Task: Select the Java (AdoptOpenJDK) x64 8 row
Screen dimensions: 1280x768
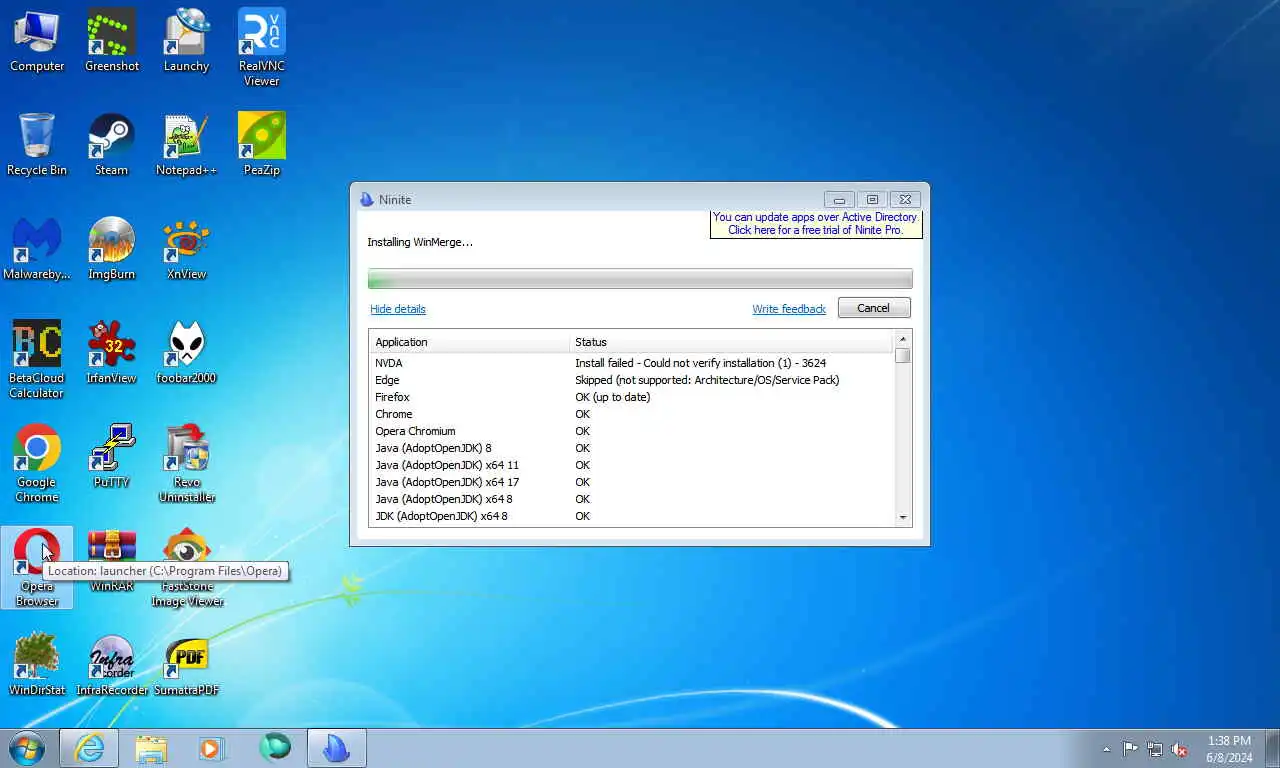Action: click(632, 499)
